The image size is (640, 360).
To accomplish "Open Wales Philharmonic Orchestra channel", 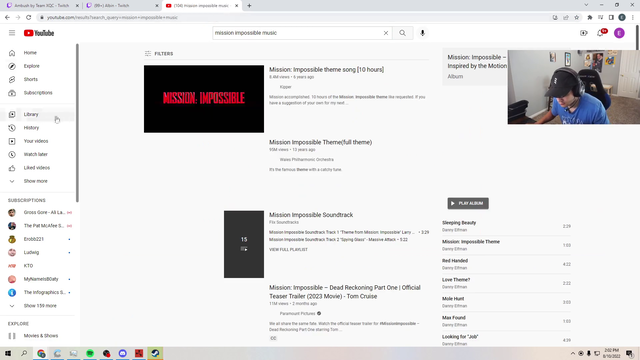I will (x=307, y=160).
